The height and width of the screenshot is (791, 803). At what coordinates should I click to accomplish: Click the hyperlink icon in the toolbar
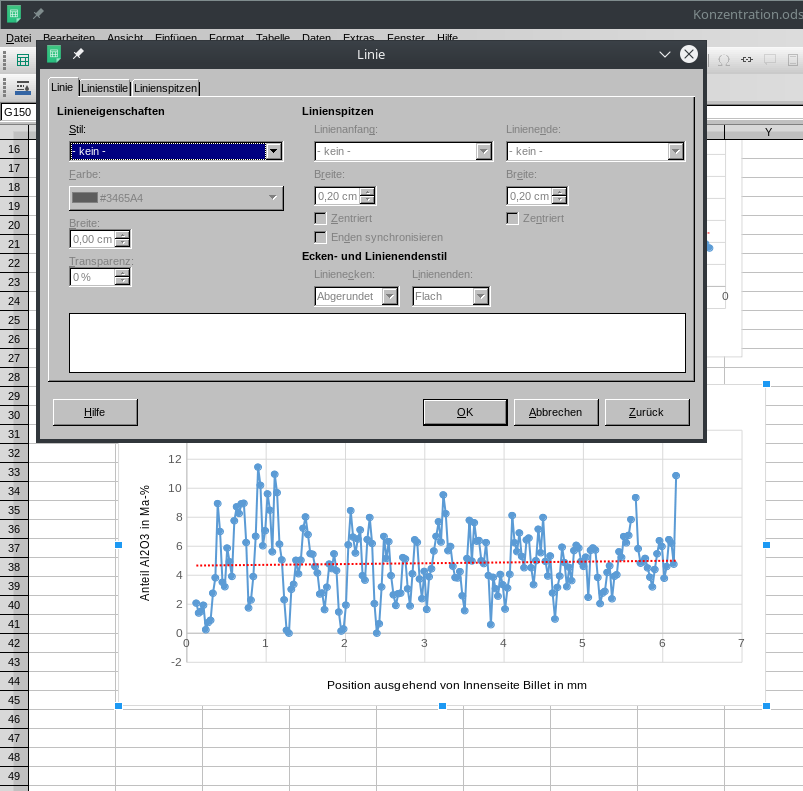746,60
